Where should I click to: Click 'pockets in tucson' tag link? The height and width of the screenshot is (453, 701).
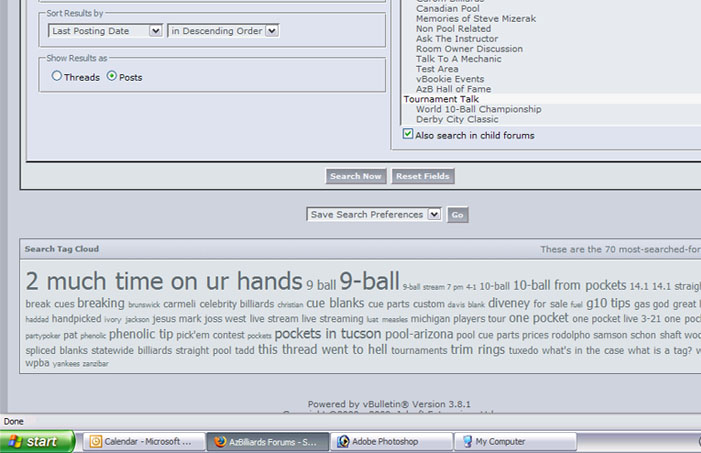(328, 334)
